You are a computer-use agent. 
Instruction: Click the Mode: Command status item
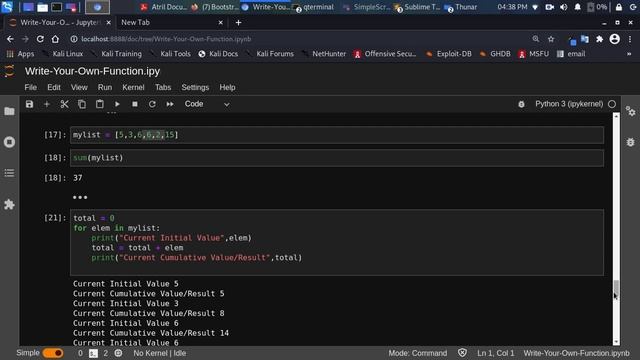click(418, 353)
